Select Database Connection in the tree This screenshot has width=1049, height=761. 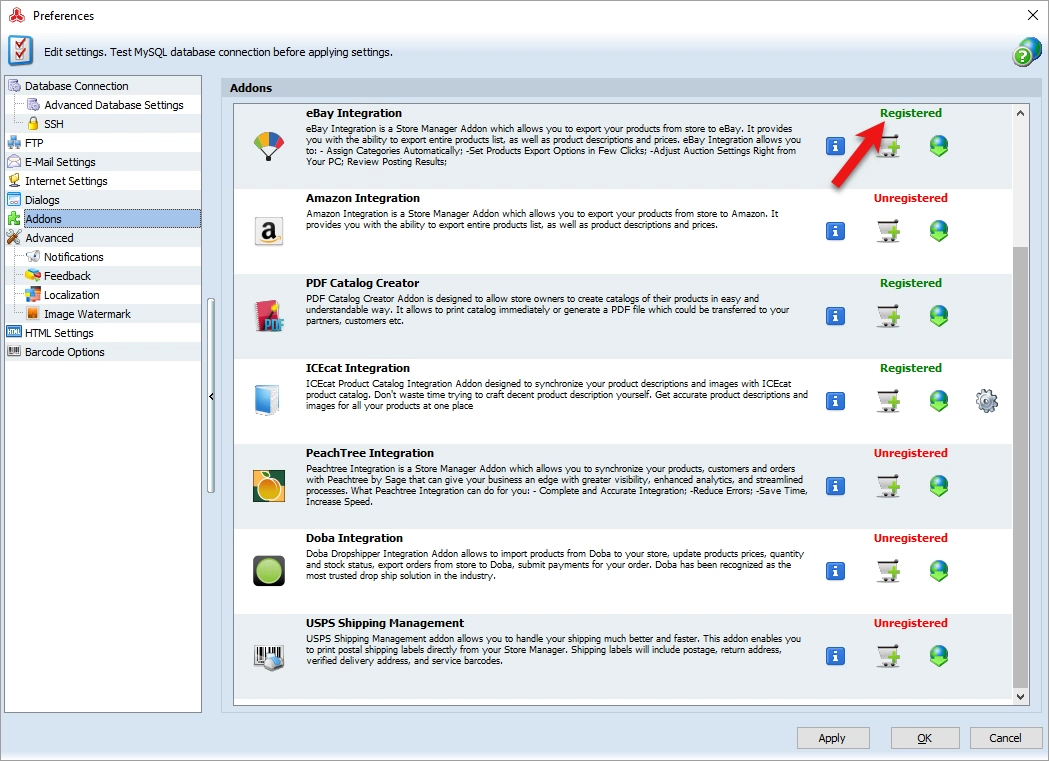click(x=76, y=86)
